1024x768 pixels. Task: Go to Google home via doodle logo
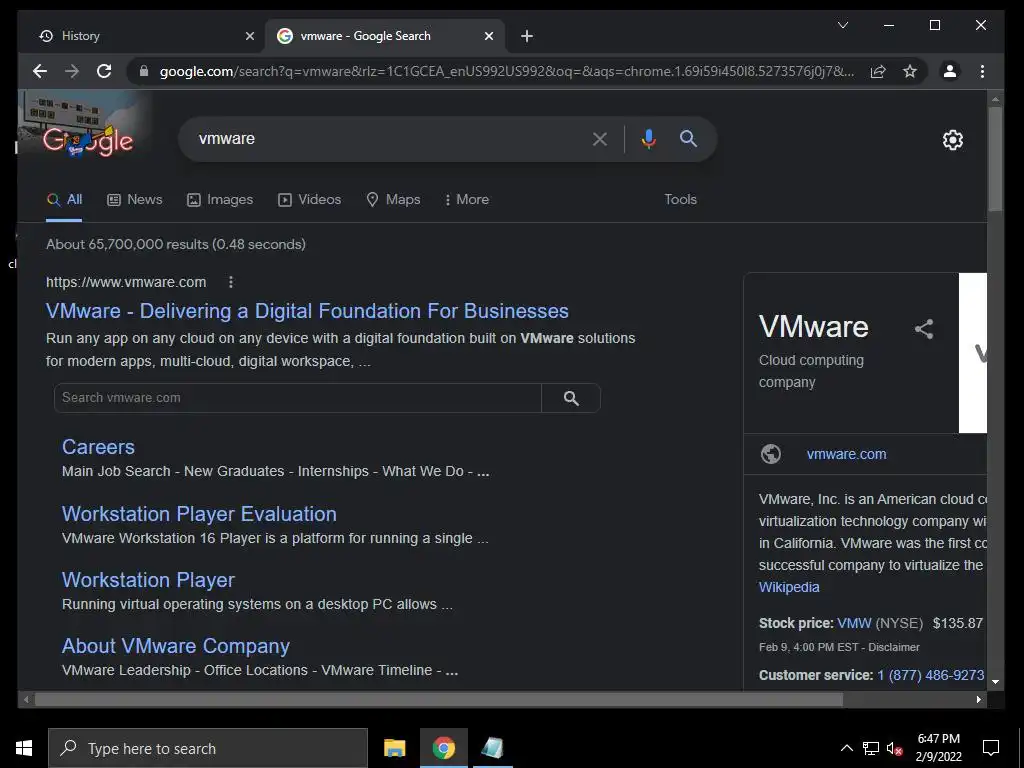pyautogui.click(x=88, y=141)
